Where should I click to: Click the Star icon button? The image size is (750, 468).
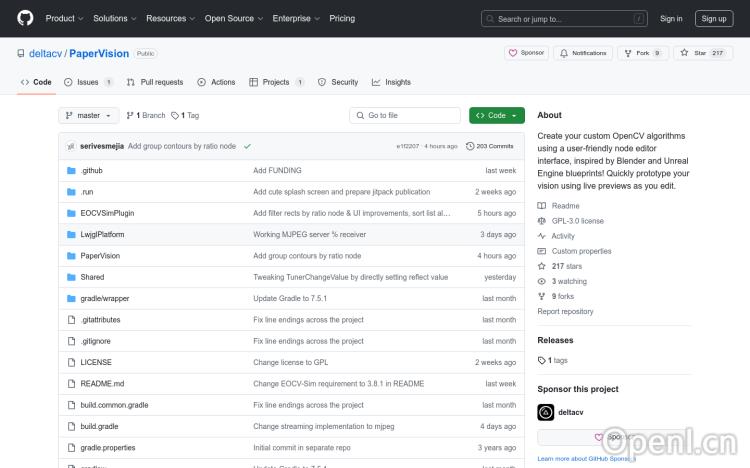pos(685,53)
